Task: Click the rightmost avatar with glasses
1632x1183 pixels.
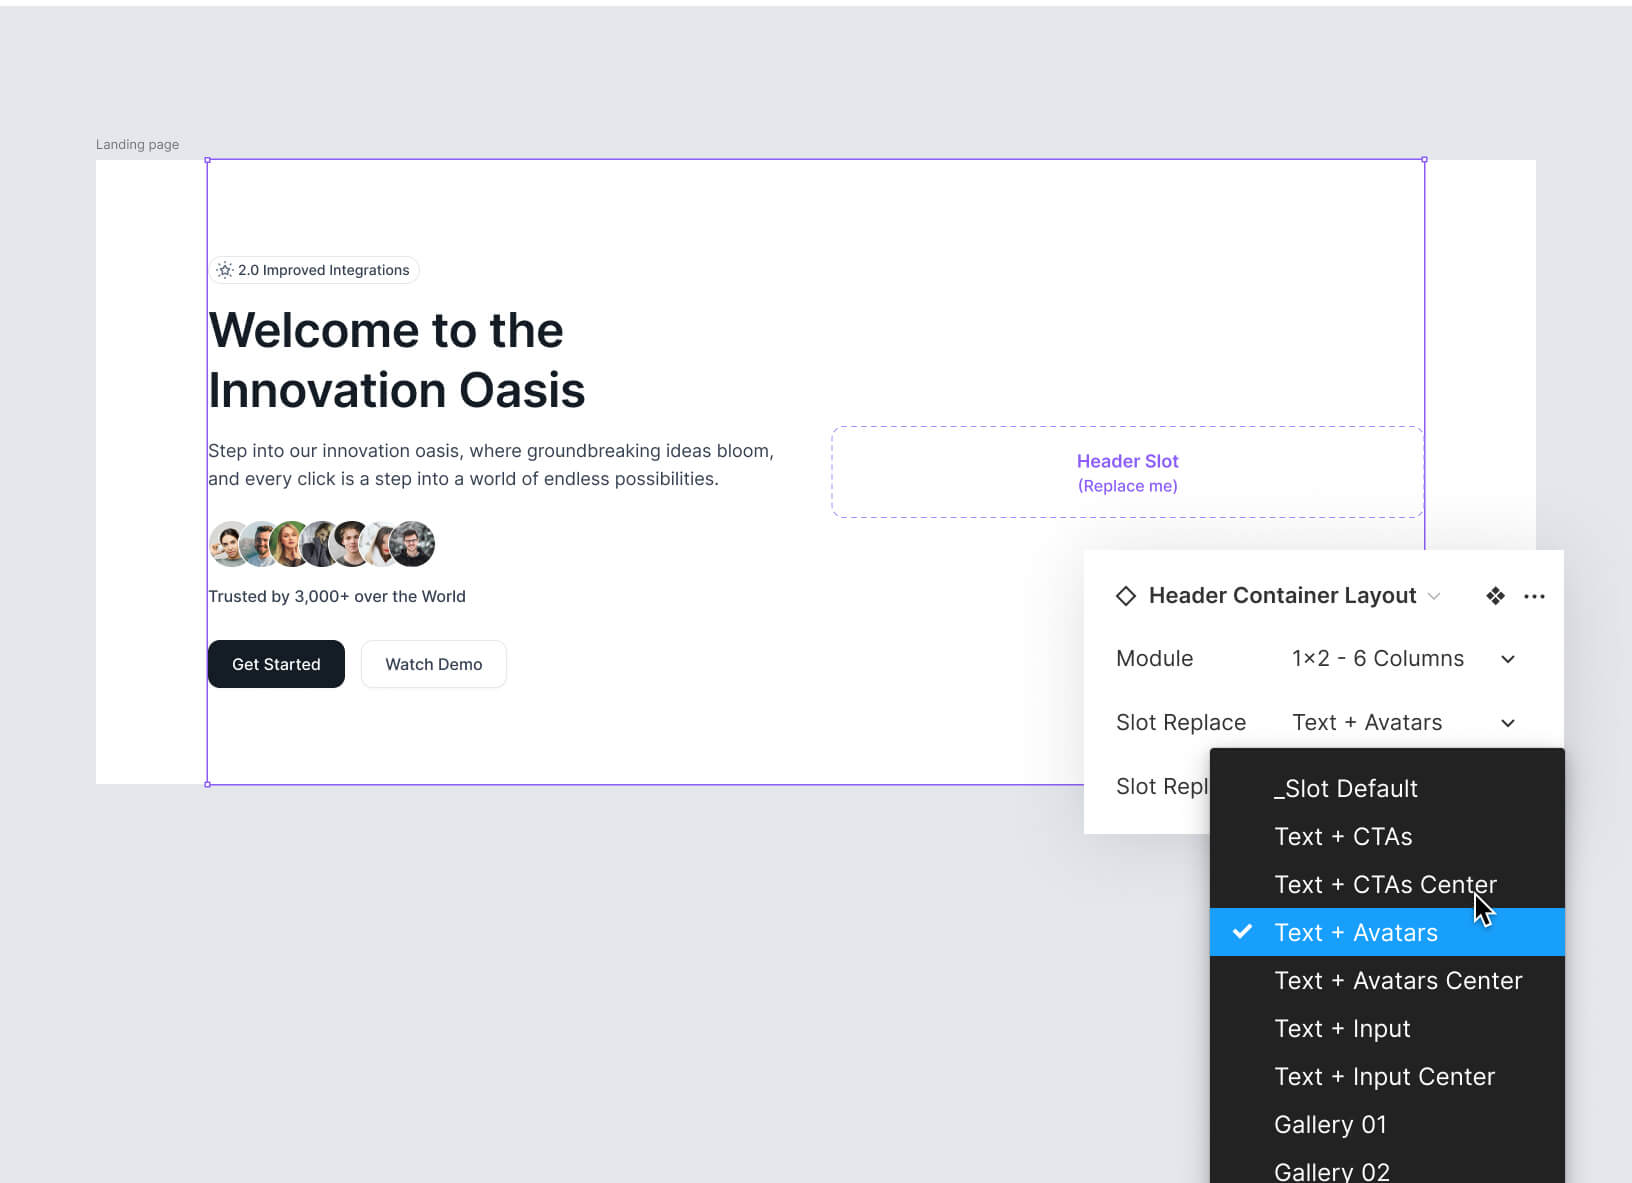Action: [413, 543]
